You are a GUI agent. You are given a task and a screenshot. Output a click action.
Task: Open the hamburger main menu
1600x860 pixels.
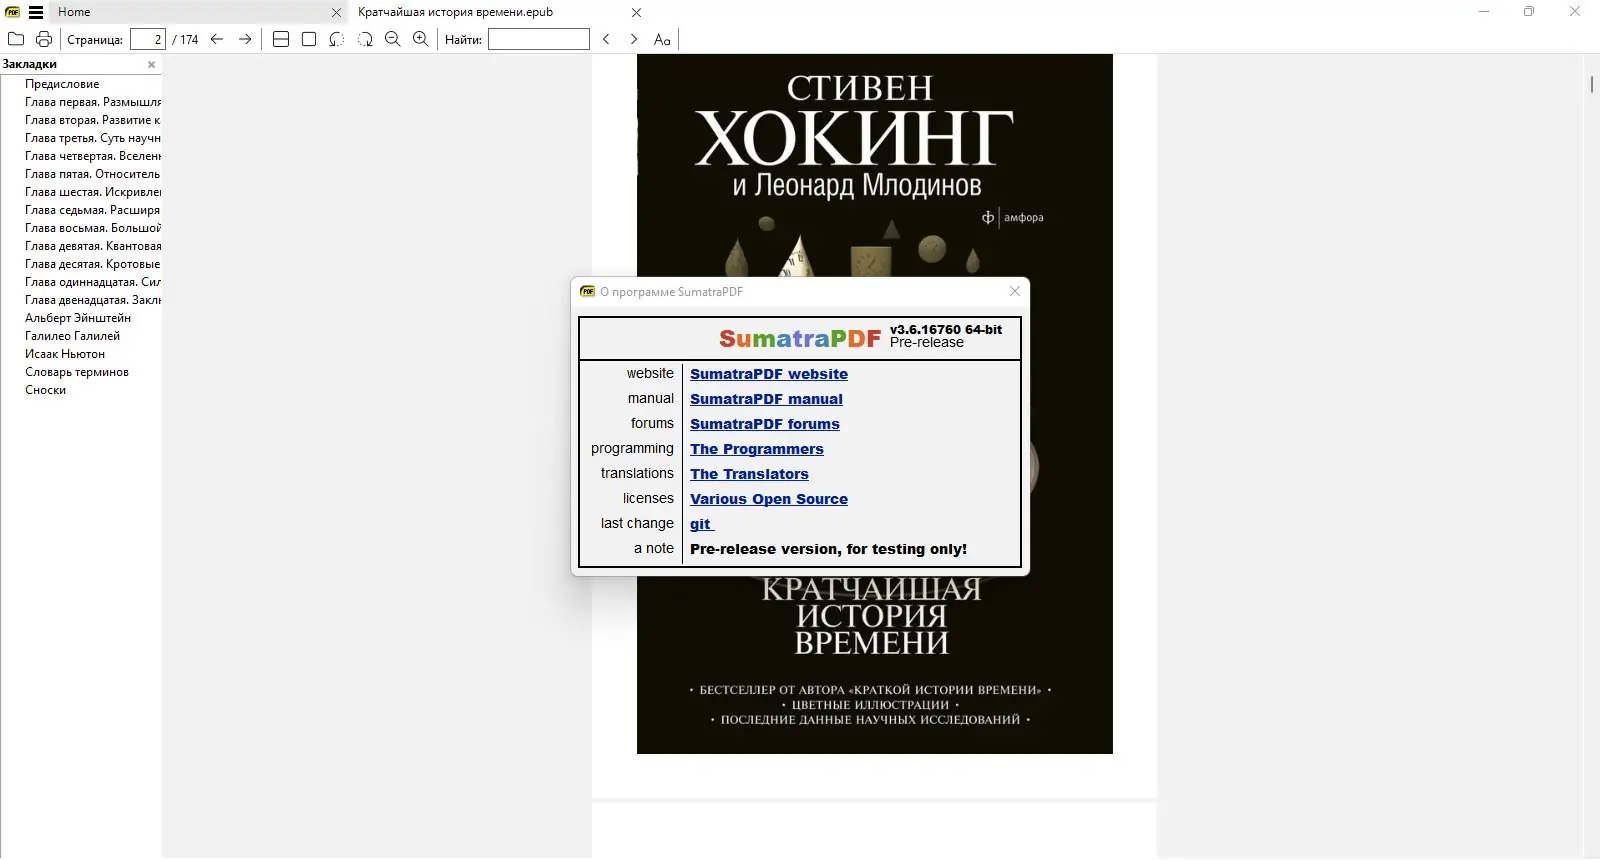(x=36, y=12)
